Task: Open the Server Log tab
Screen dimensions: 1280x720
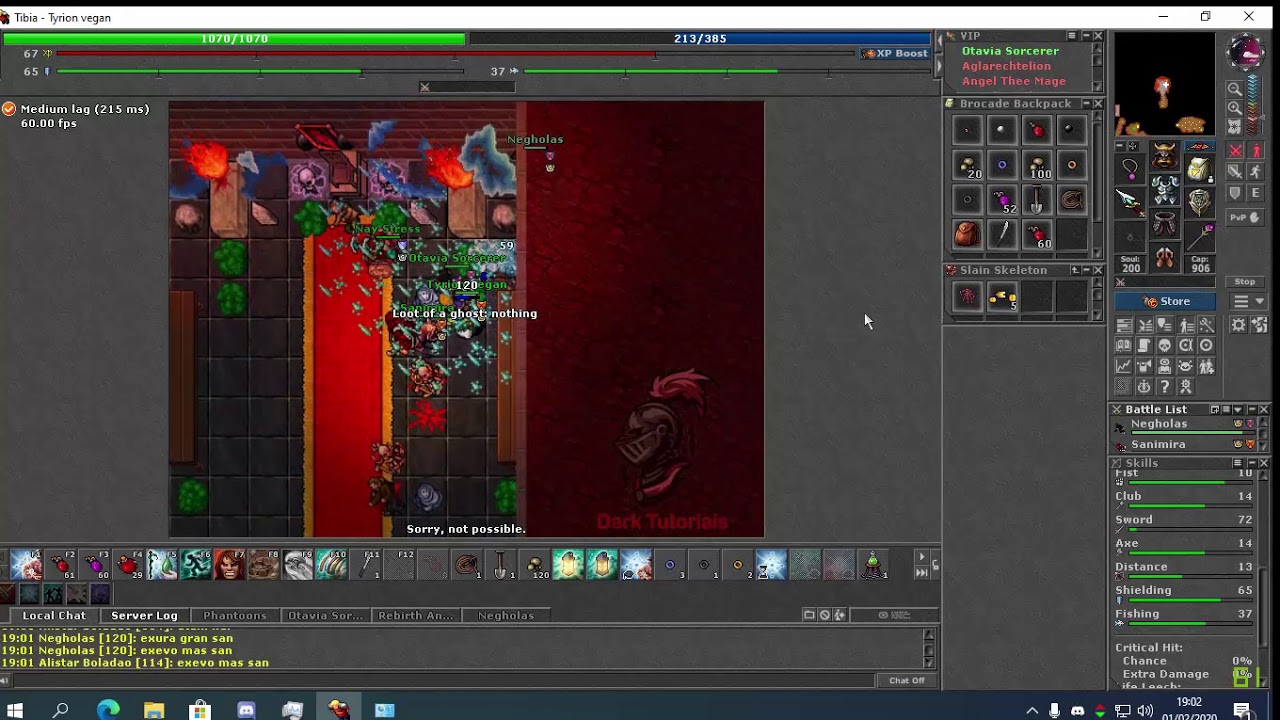Action: tap(144, 615)
